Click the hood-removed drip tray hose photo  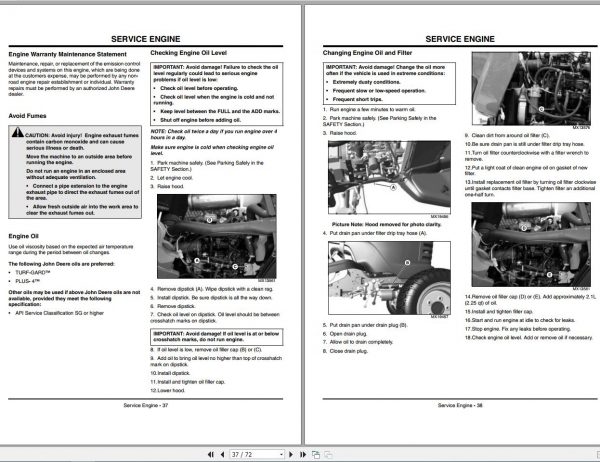389,177
